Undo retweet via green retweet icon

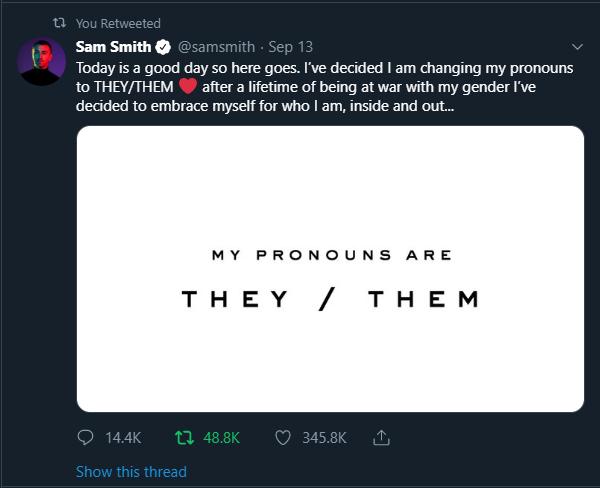[x=184, y=437]
